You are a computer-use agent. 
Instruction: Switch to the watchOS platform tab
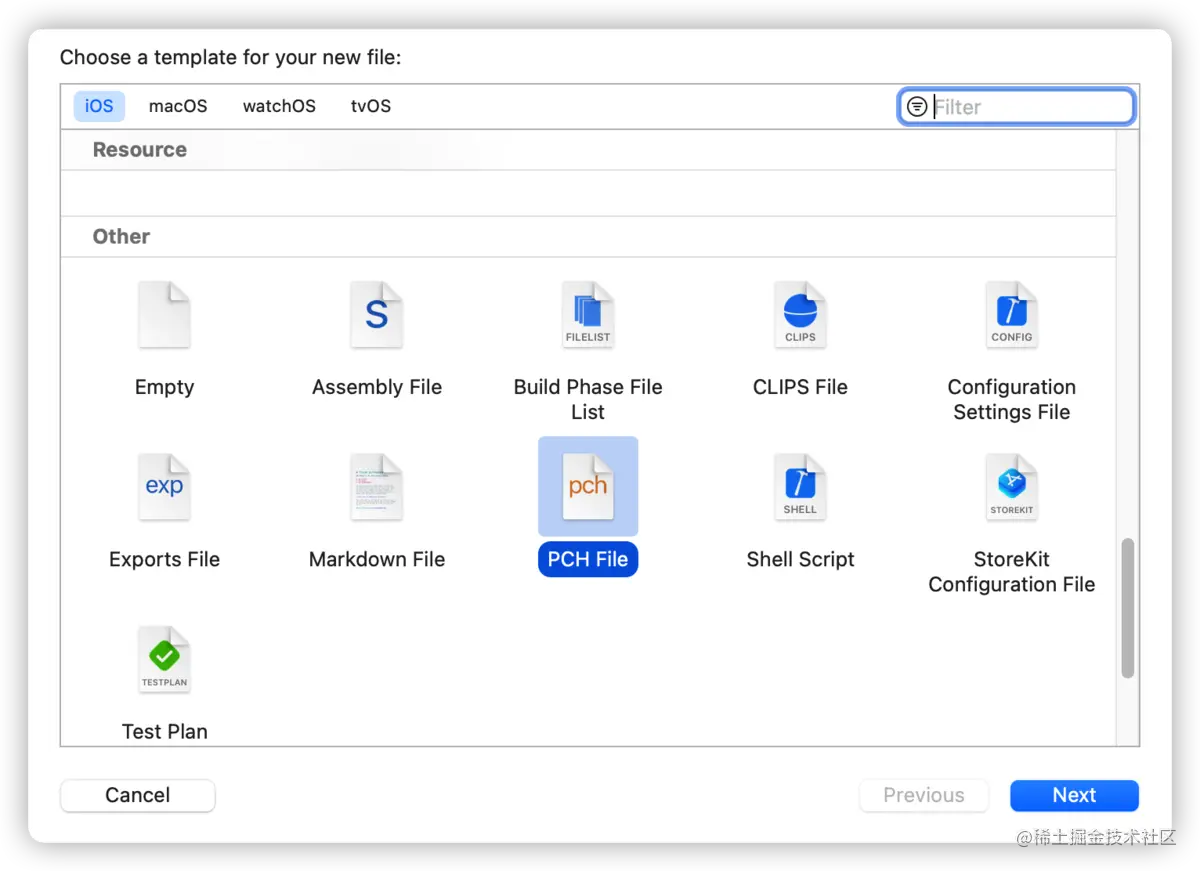[279, 106]
